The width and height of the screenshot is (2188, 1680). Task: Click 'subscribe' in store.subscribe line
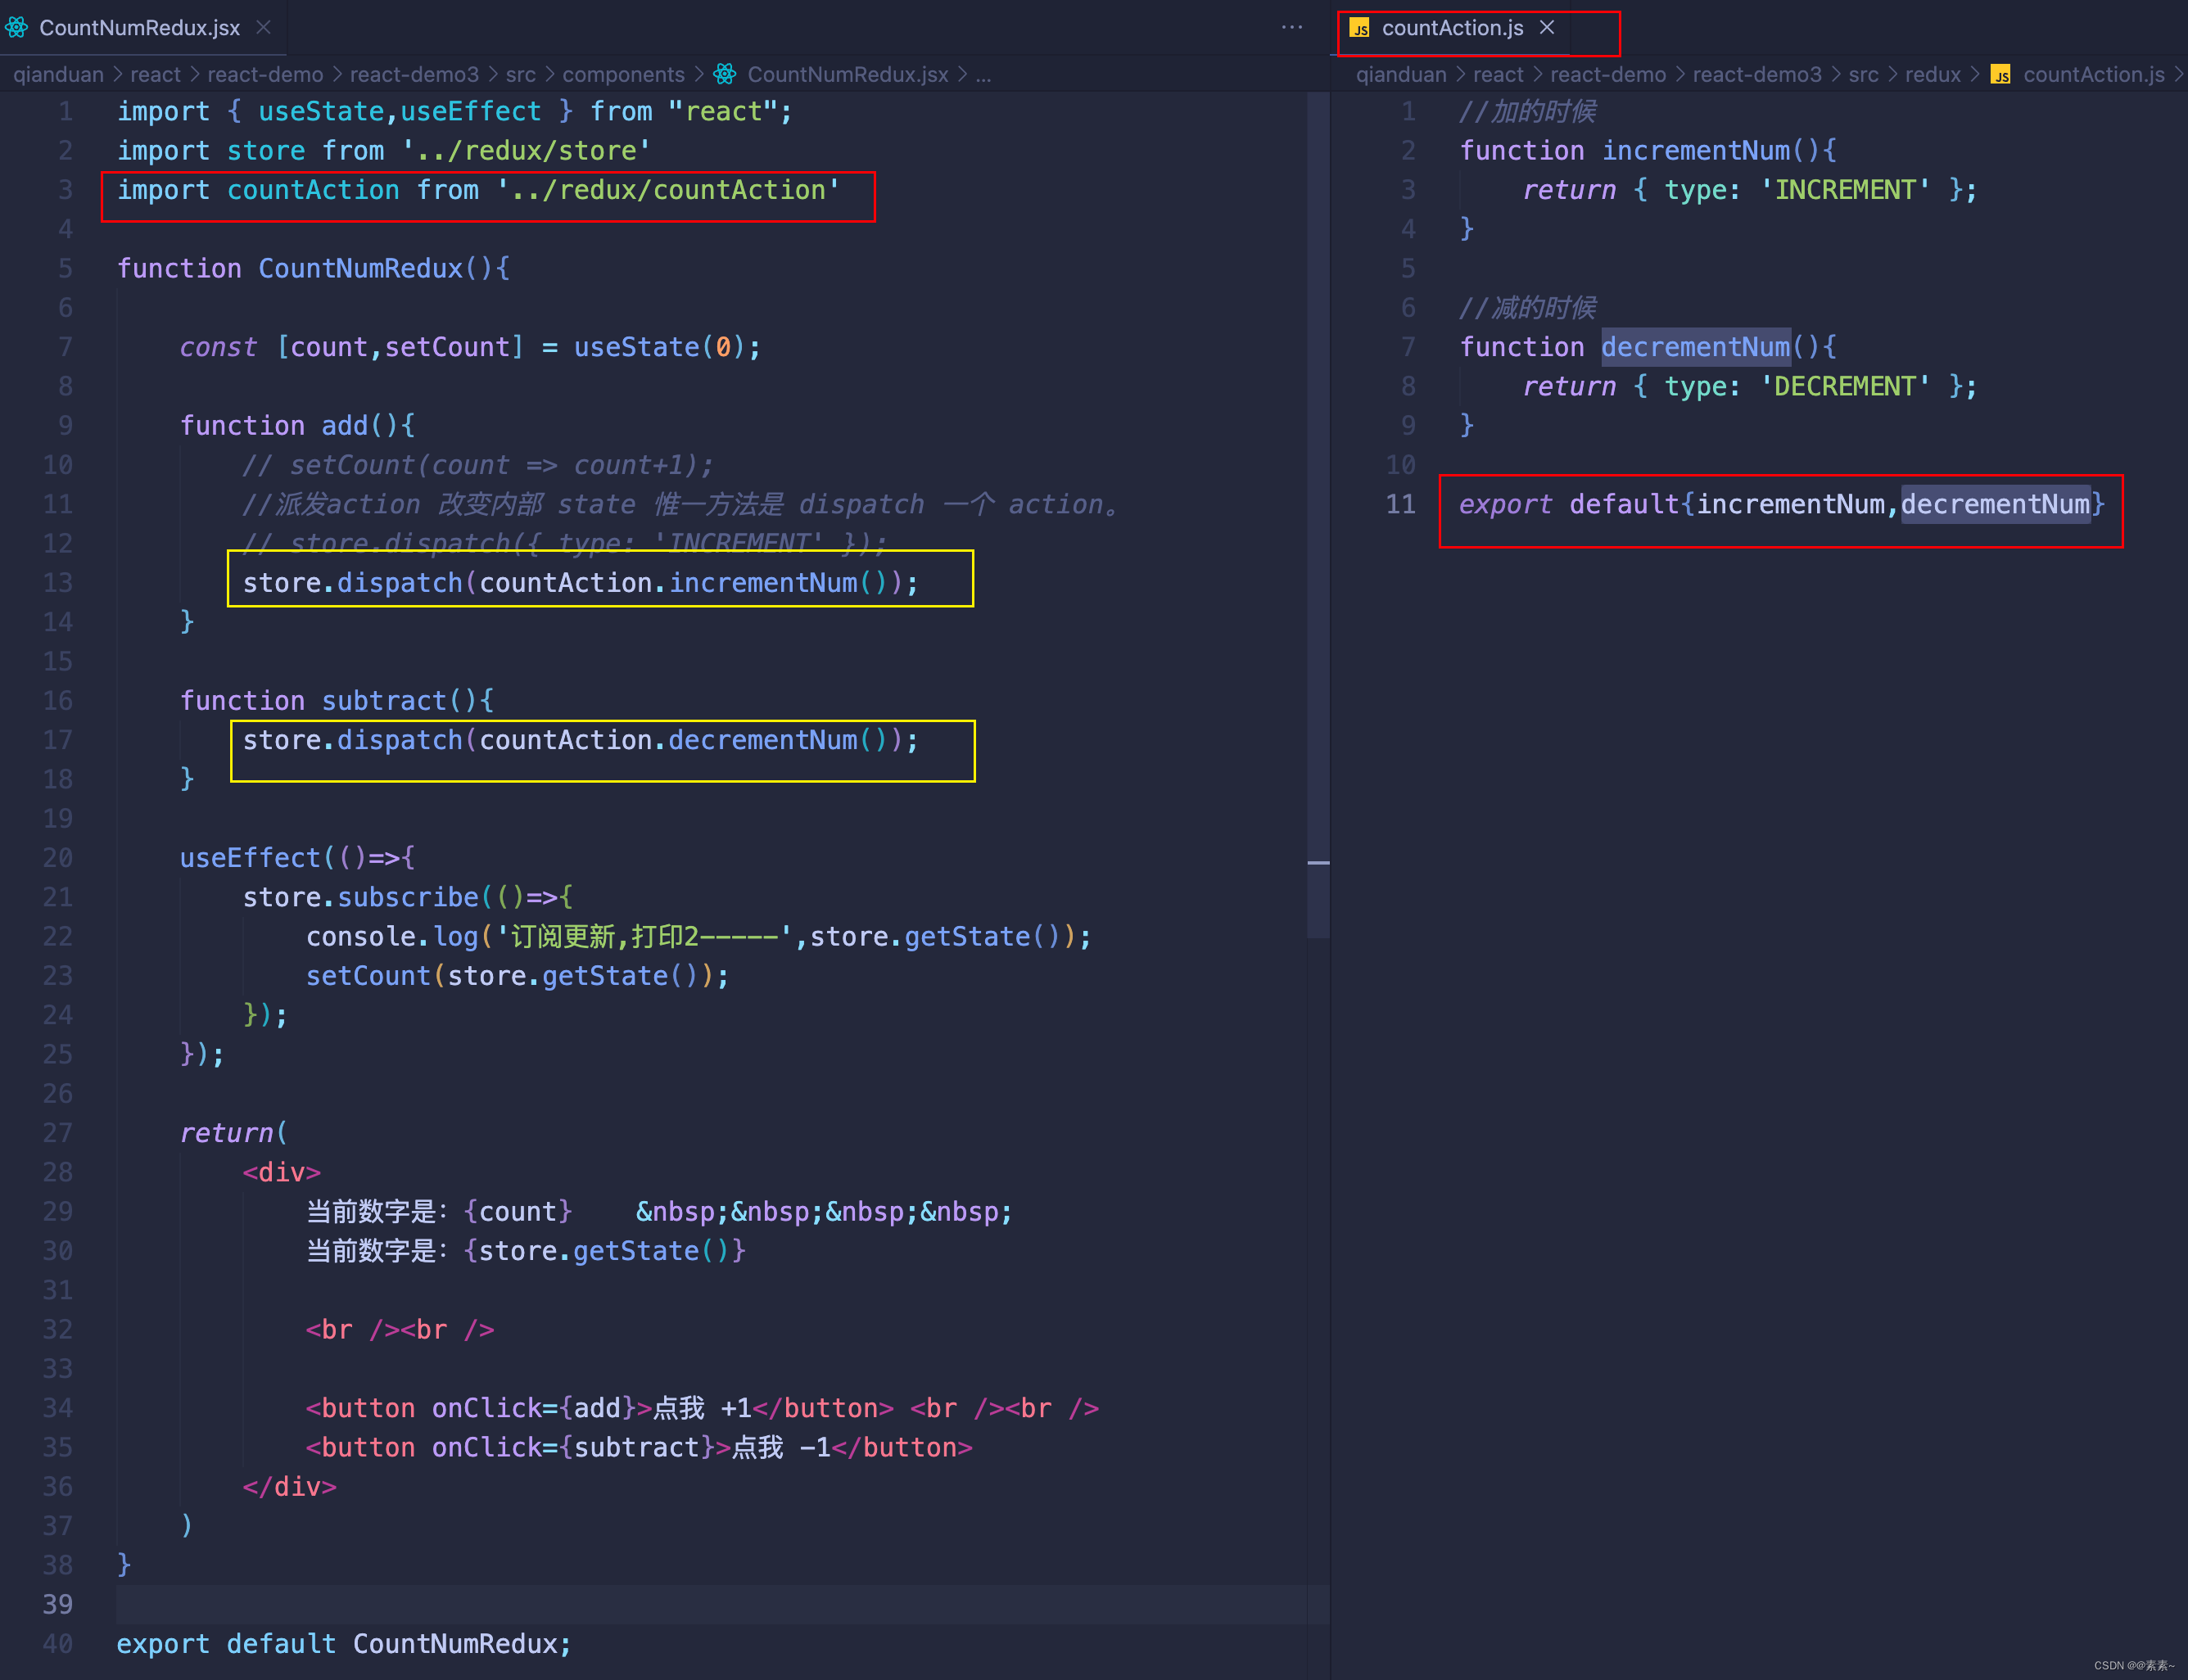(408, 897)
